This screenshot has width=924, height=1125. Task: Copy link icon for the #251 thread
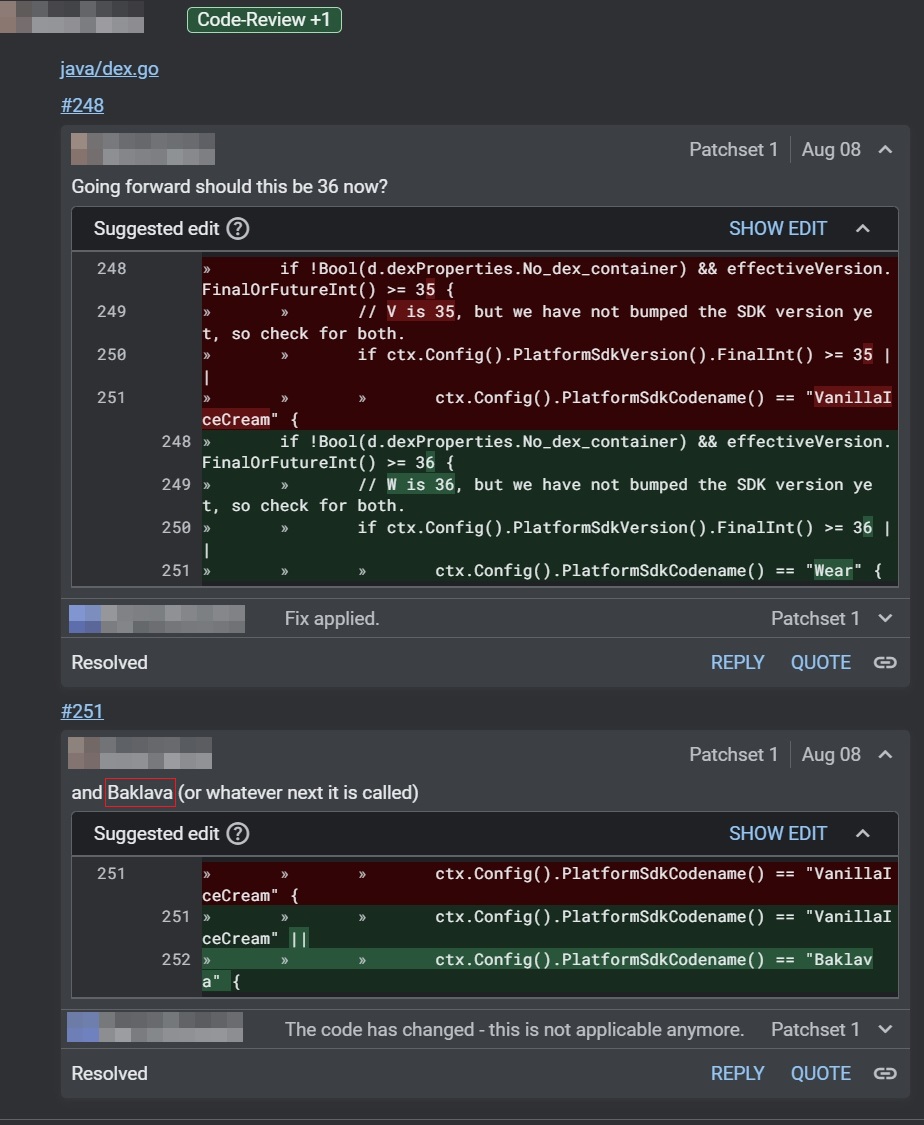(x=885, y=1074)
